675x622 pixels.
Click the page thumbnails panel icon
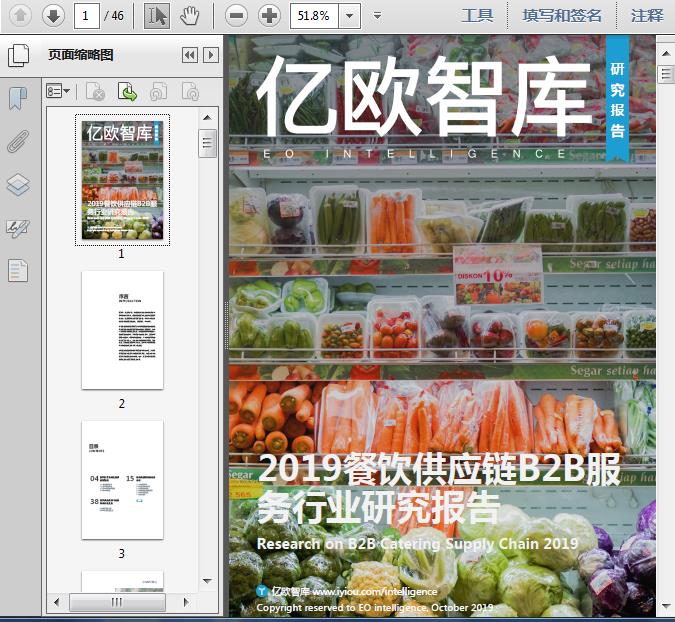19,55
